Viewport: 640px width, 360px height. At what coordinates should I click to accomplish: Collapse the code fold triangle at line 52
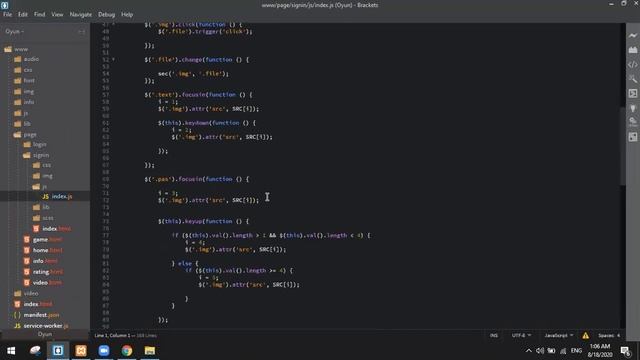click(113, 60)
